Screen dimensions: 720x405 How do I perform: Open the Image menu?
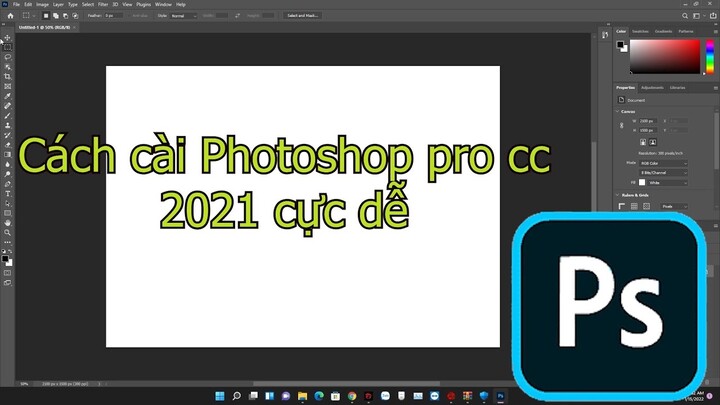[42, 5]
